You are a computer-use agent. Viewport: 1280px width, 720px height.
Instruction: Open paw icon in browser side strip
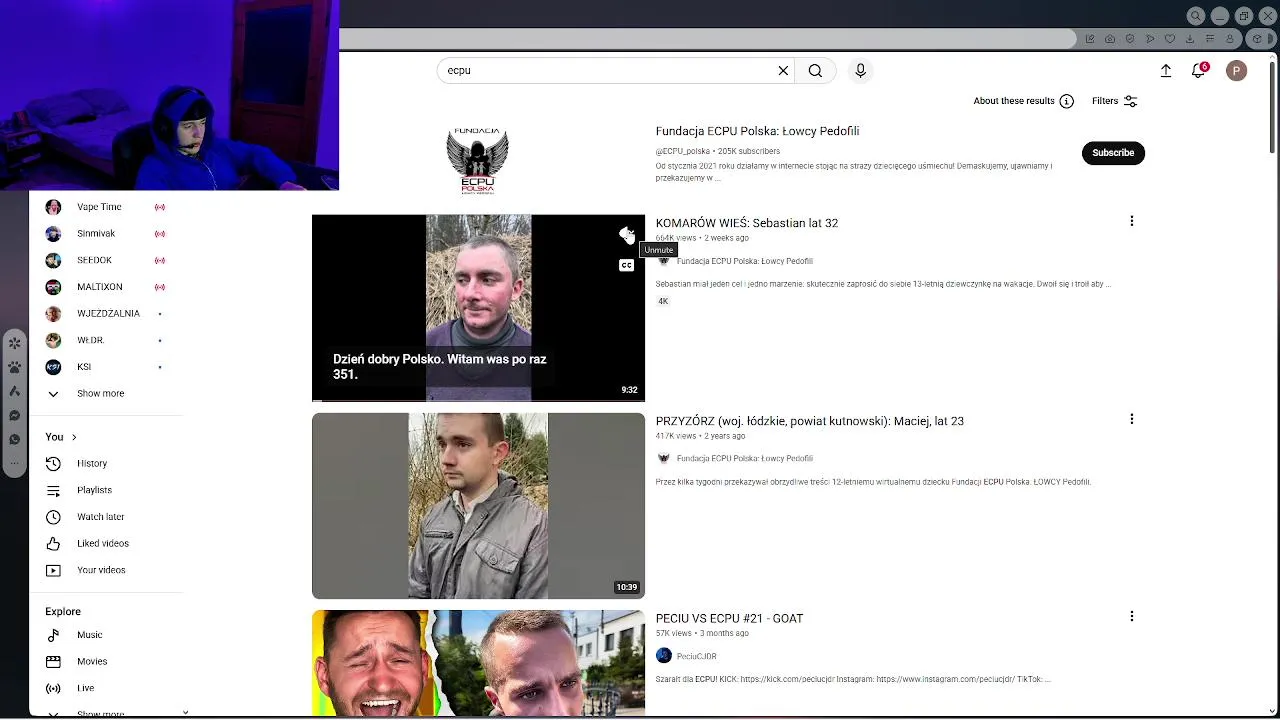click(x=14, y=367)
